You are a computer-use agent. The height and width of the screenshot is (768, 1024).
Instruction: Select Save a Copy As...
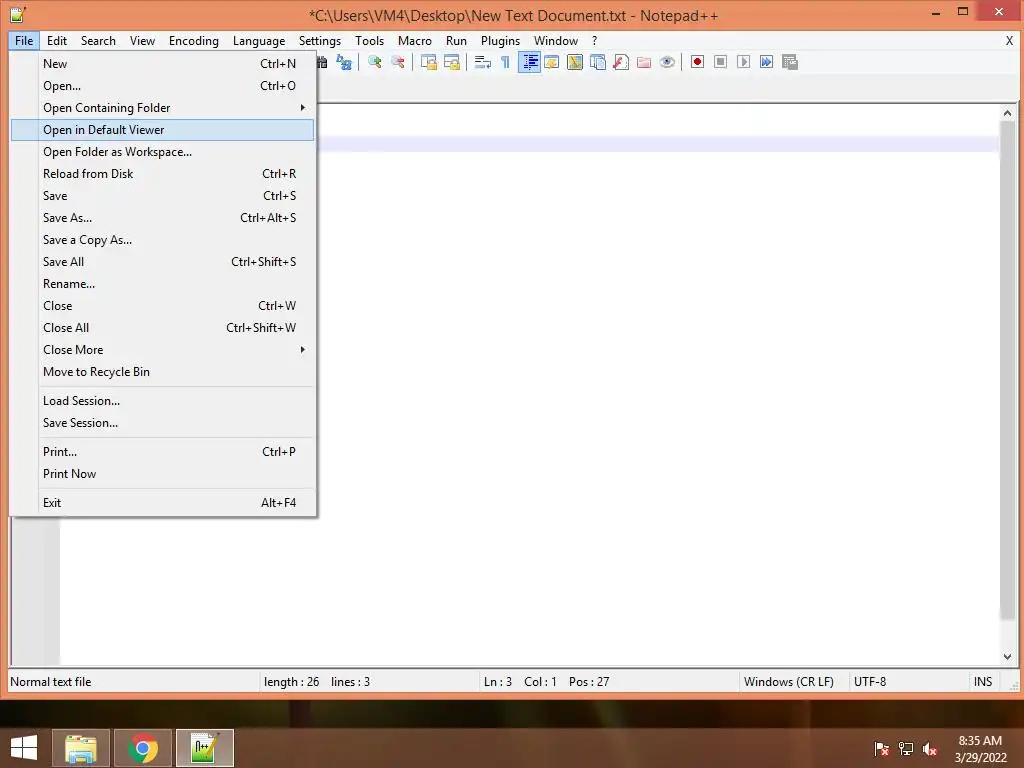tap(163, 240)
